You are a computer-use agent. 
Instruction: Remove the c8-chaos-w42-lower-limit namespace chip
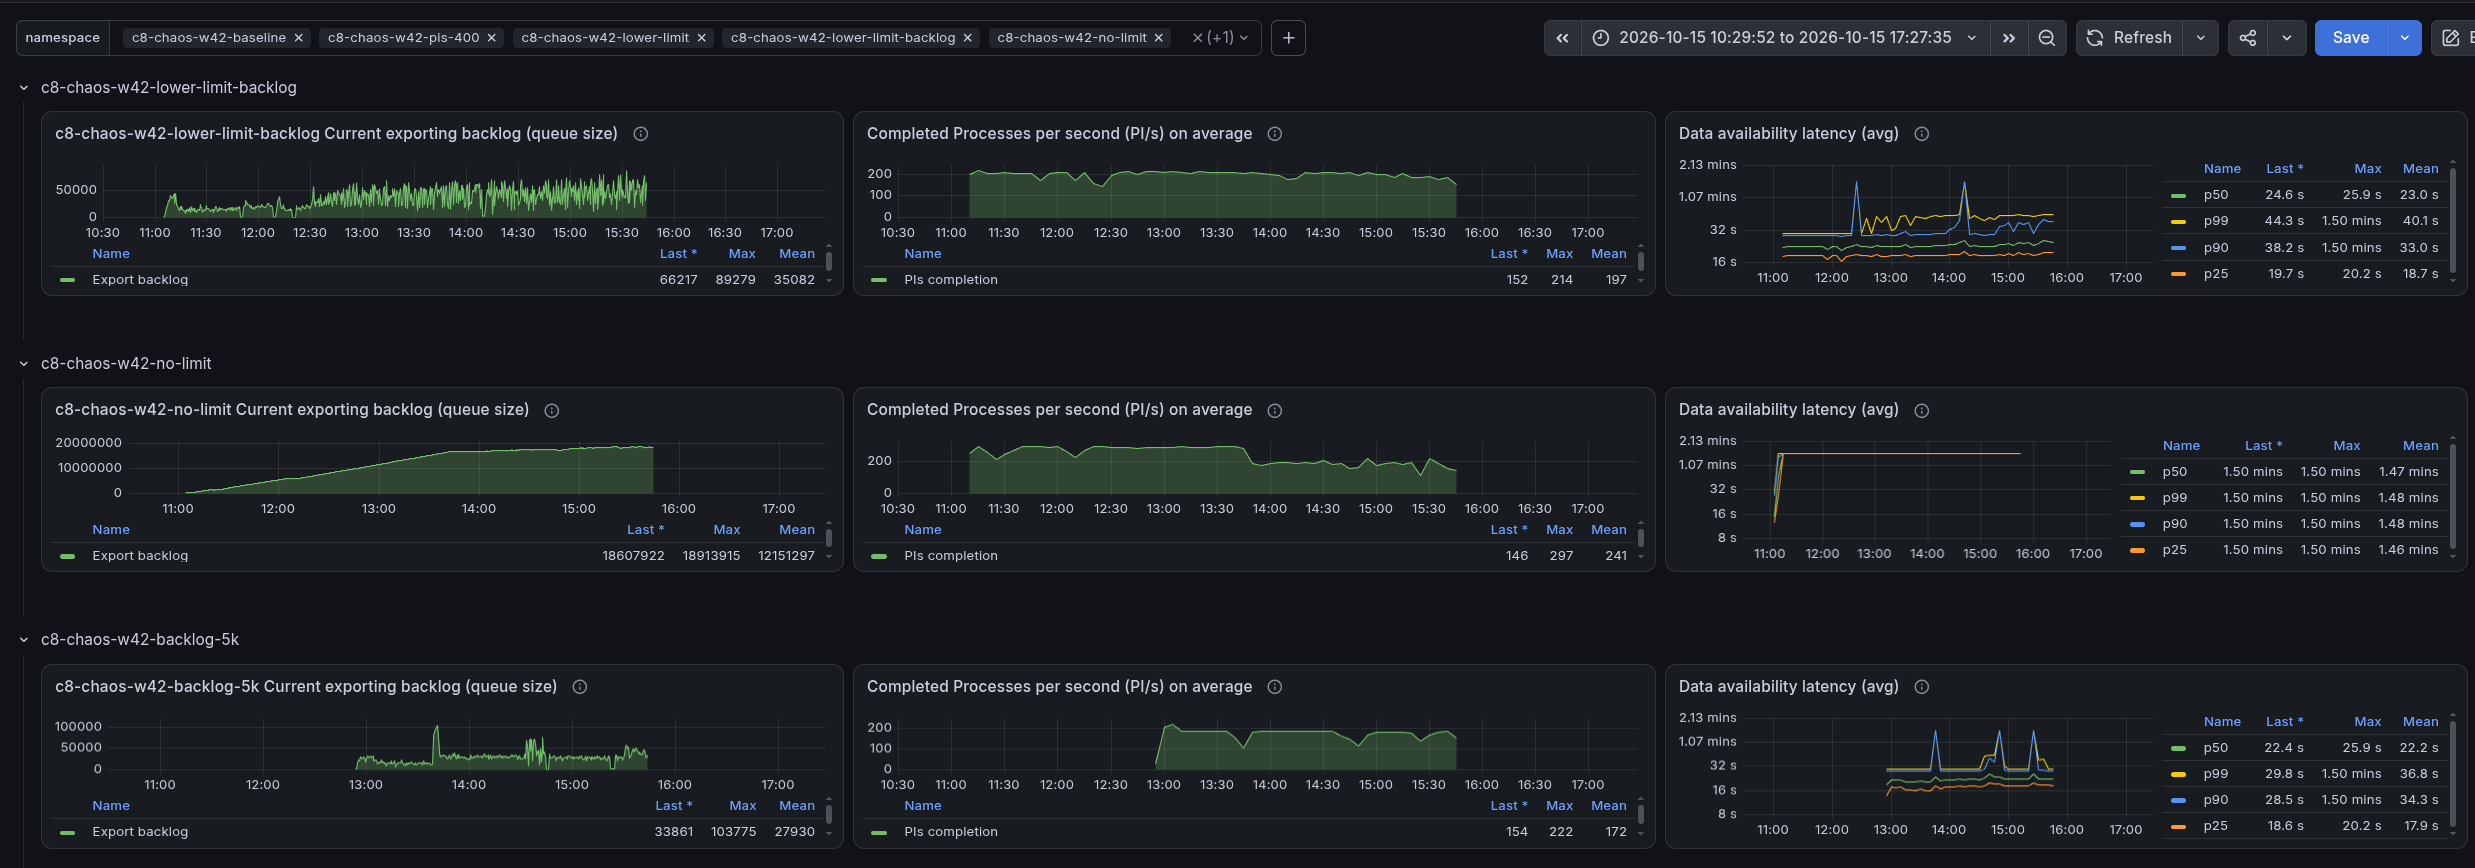[701, 38]
